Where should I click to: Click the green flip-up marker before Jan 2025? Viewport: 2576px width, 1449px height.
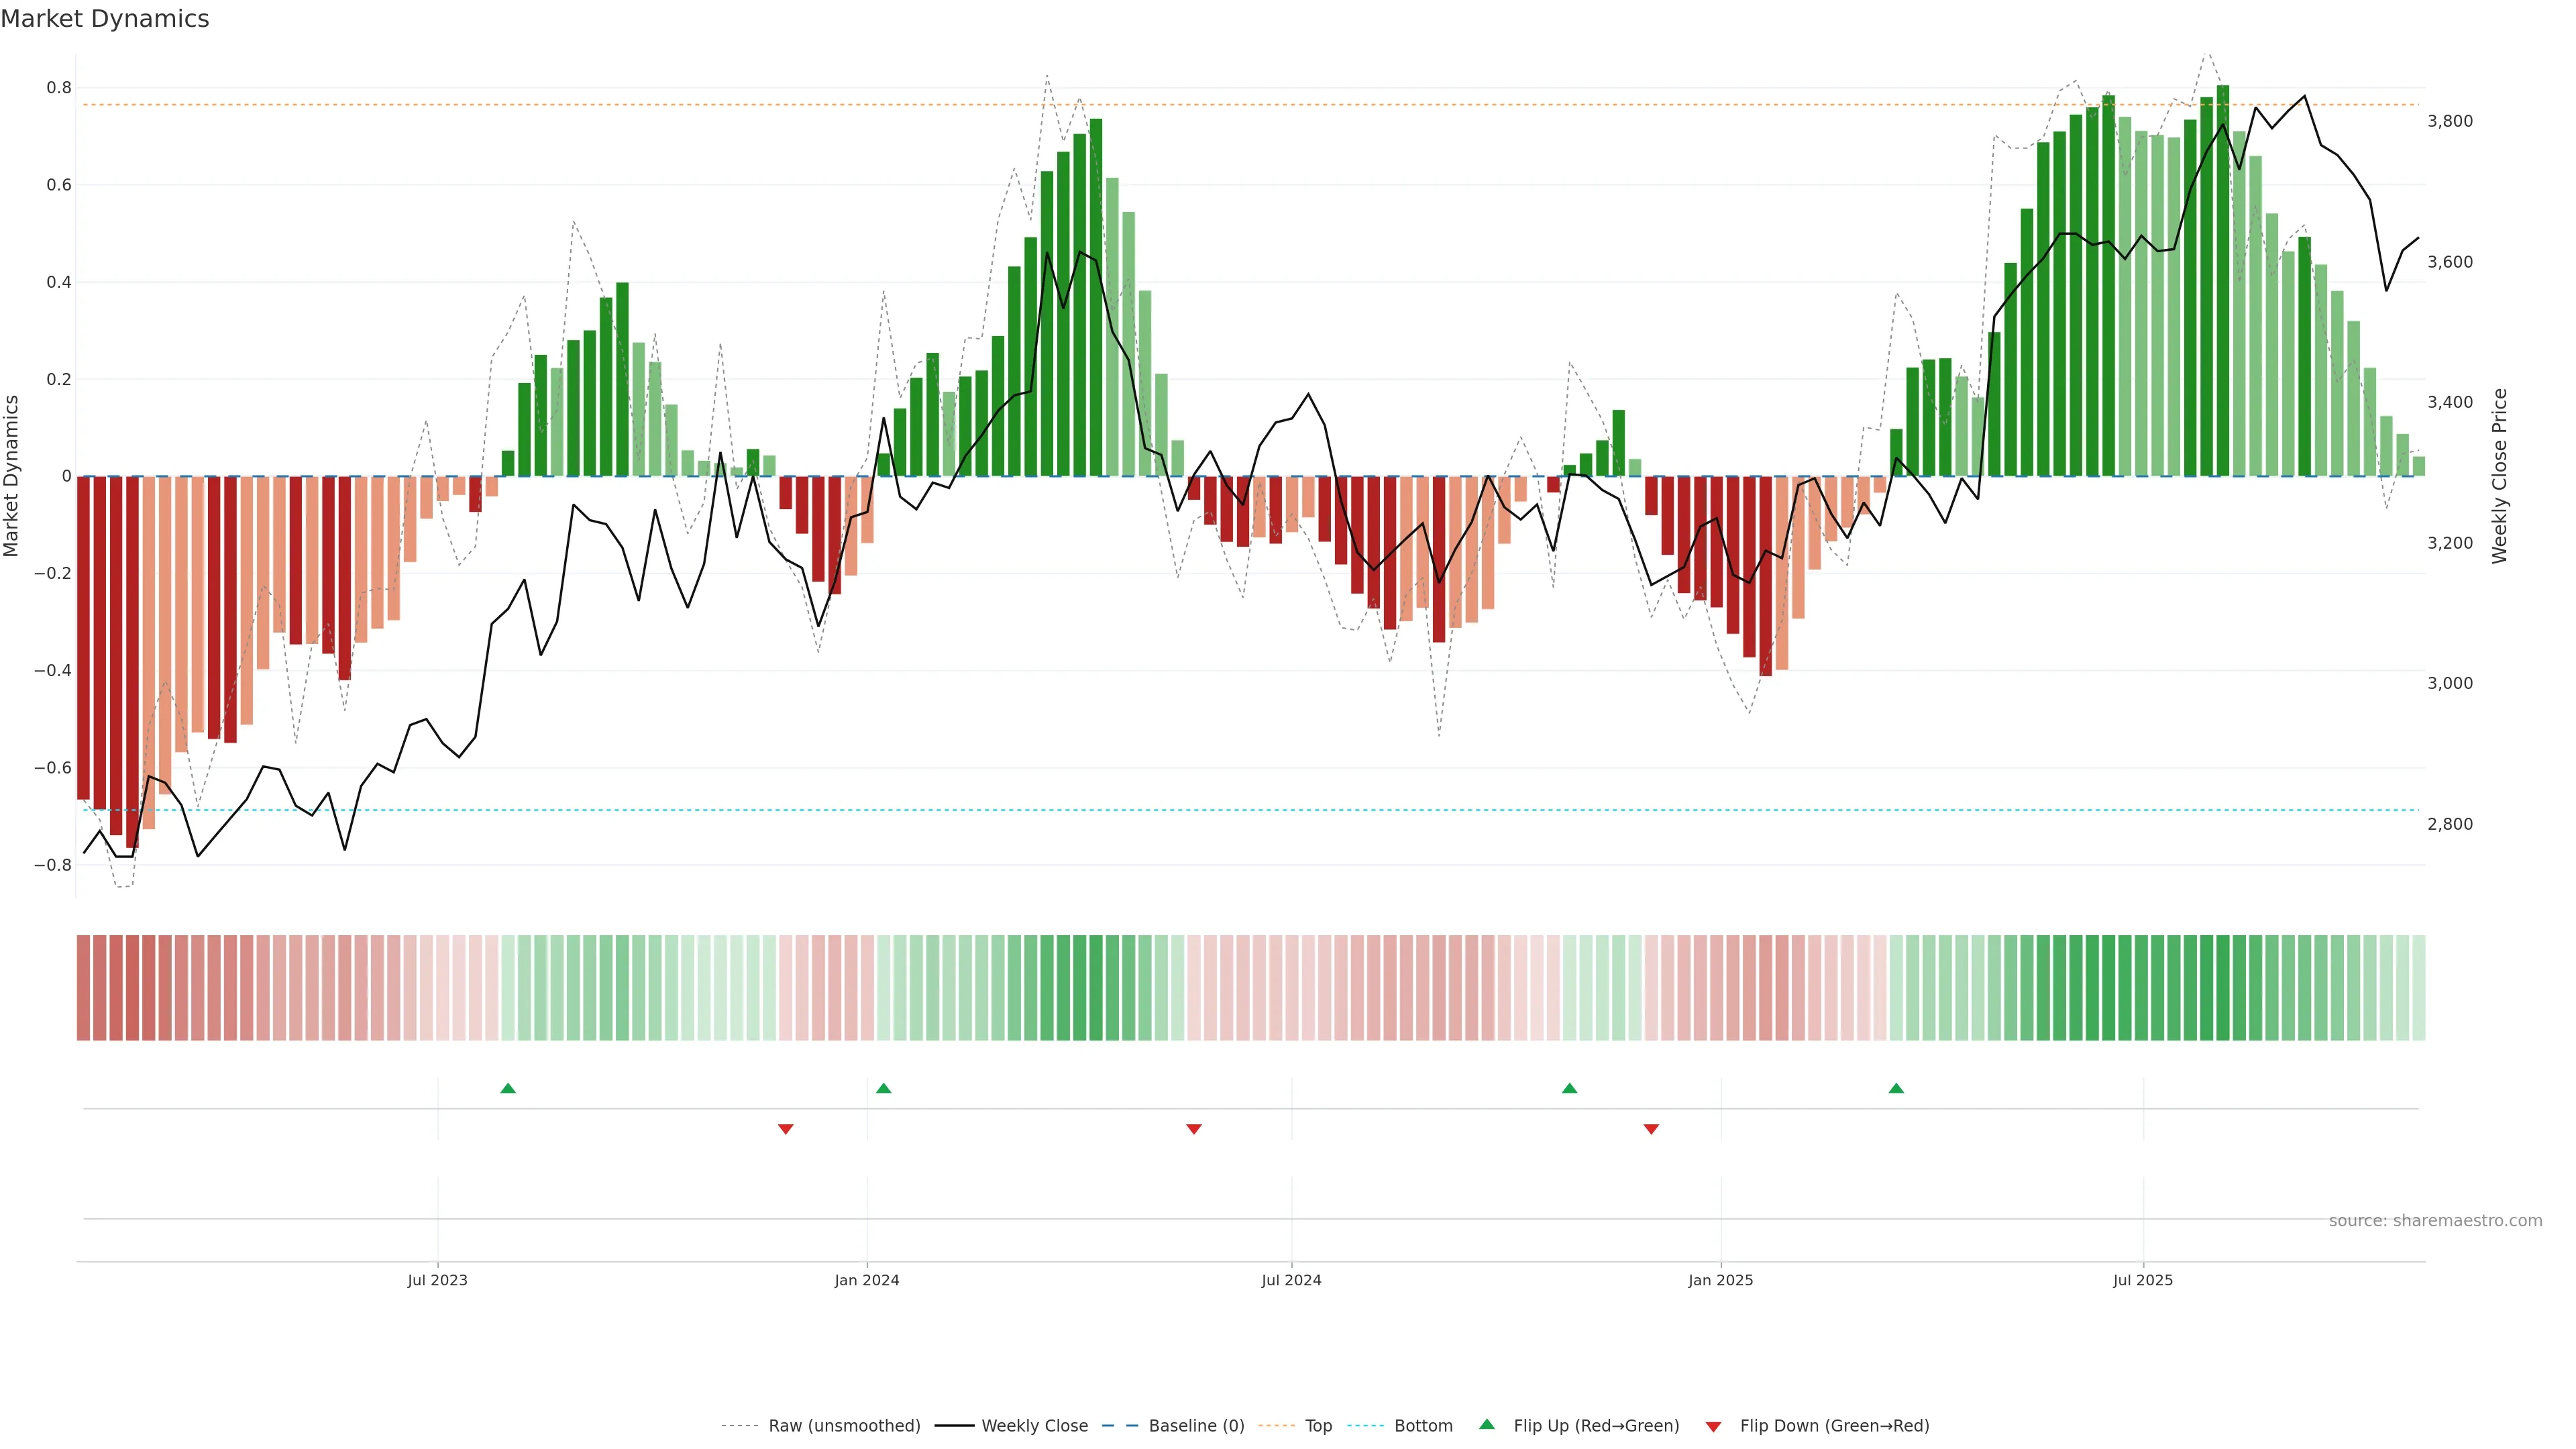1569,1088
